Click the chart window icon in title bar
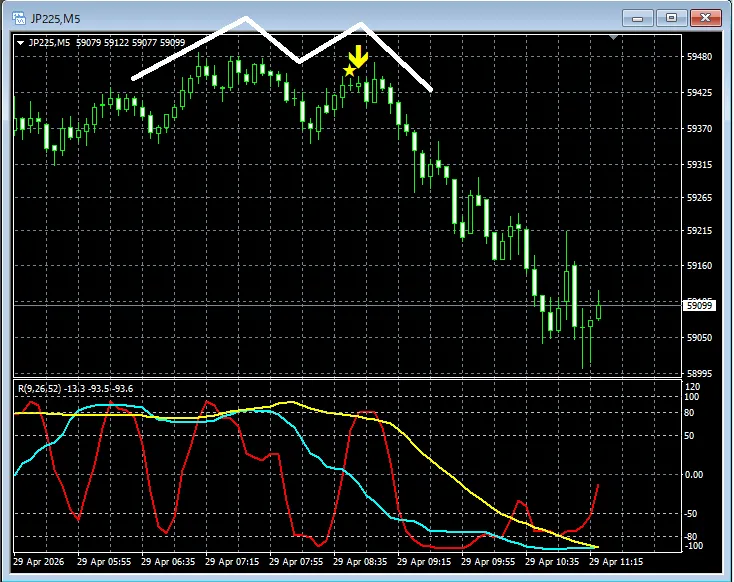Image resolution: width=734 pixels, height=582 pixels. (x=16, y=18)
